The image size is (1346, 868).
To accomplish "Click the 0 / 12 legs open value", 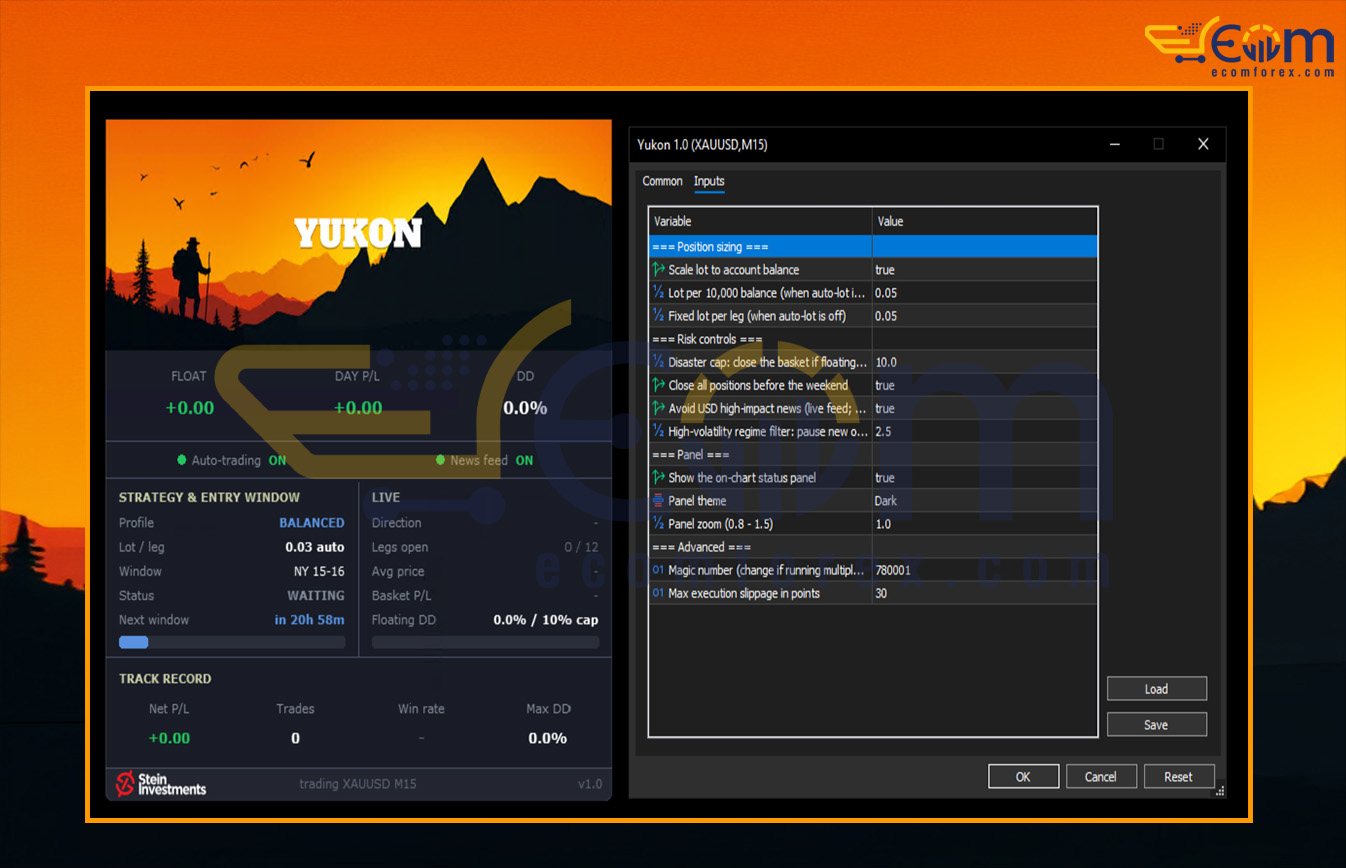I will coord(581,547).
